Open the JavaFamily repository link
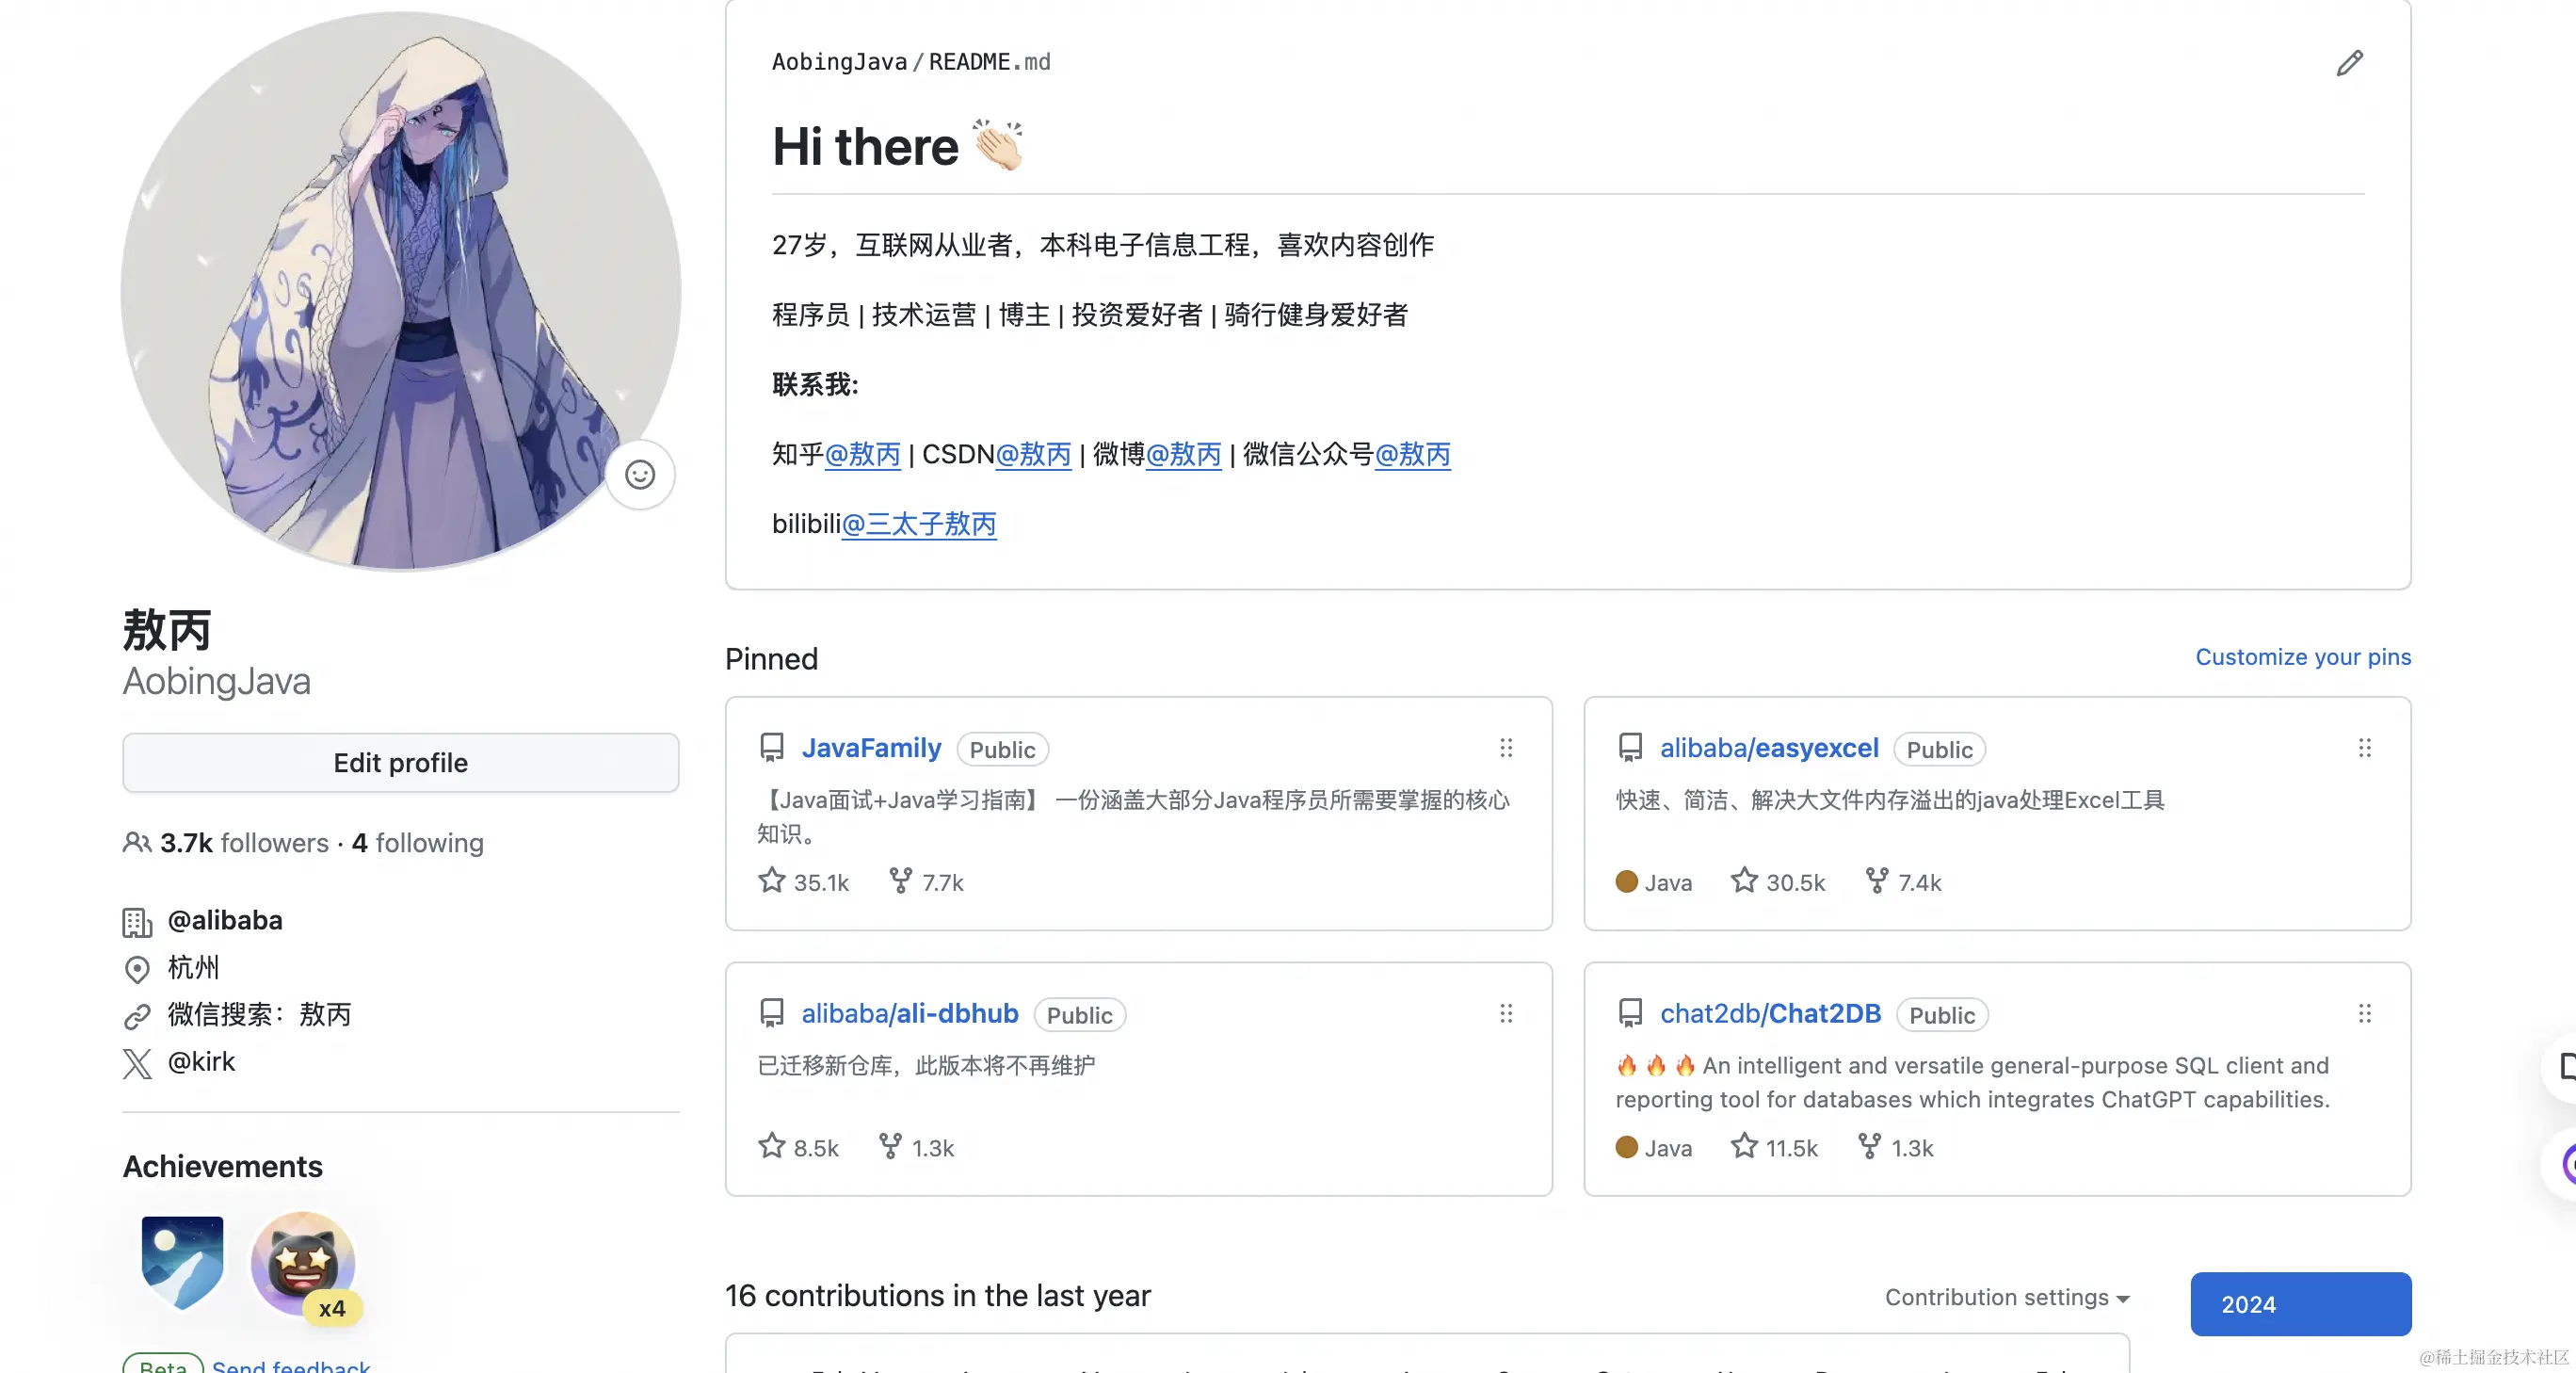 tap(871, 748)
